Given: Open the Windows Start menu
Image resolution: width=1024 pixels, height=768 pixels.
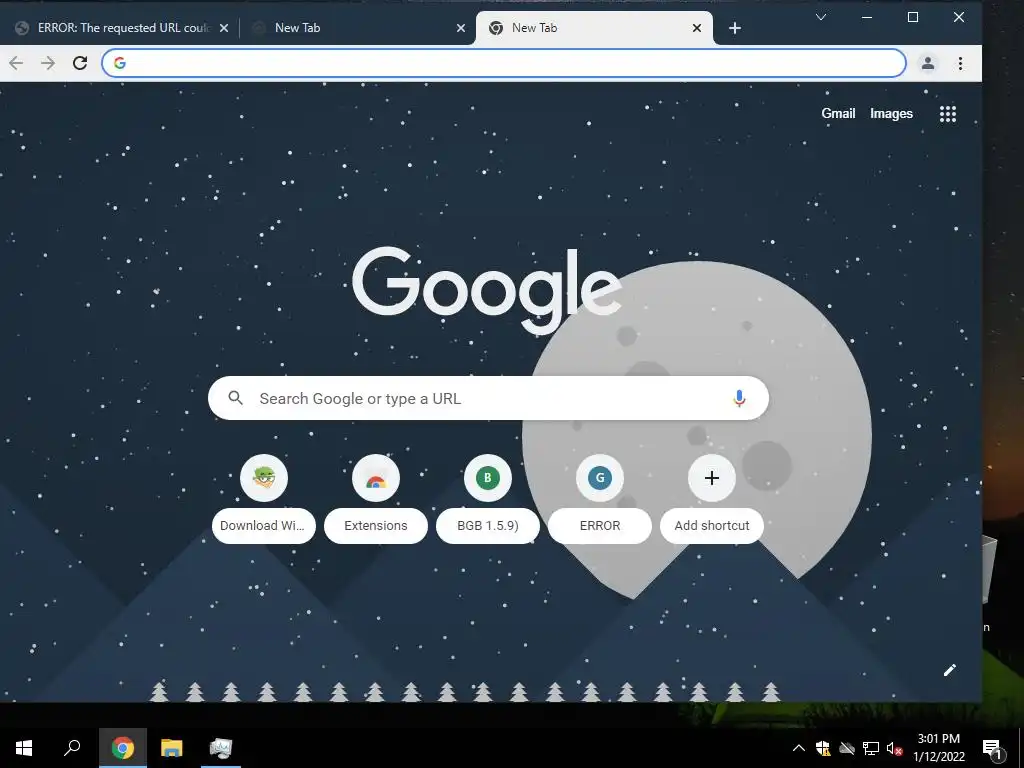Looking at the screenshot, I should (24, 748).
